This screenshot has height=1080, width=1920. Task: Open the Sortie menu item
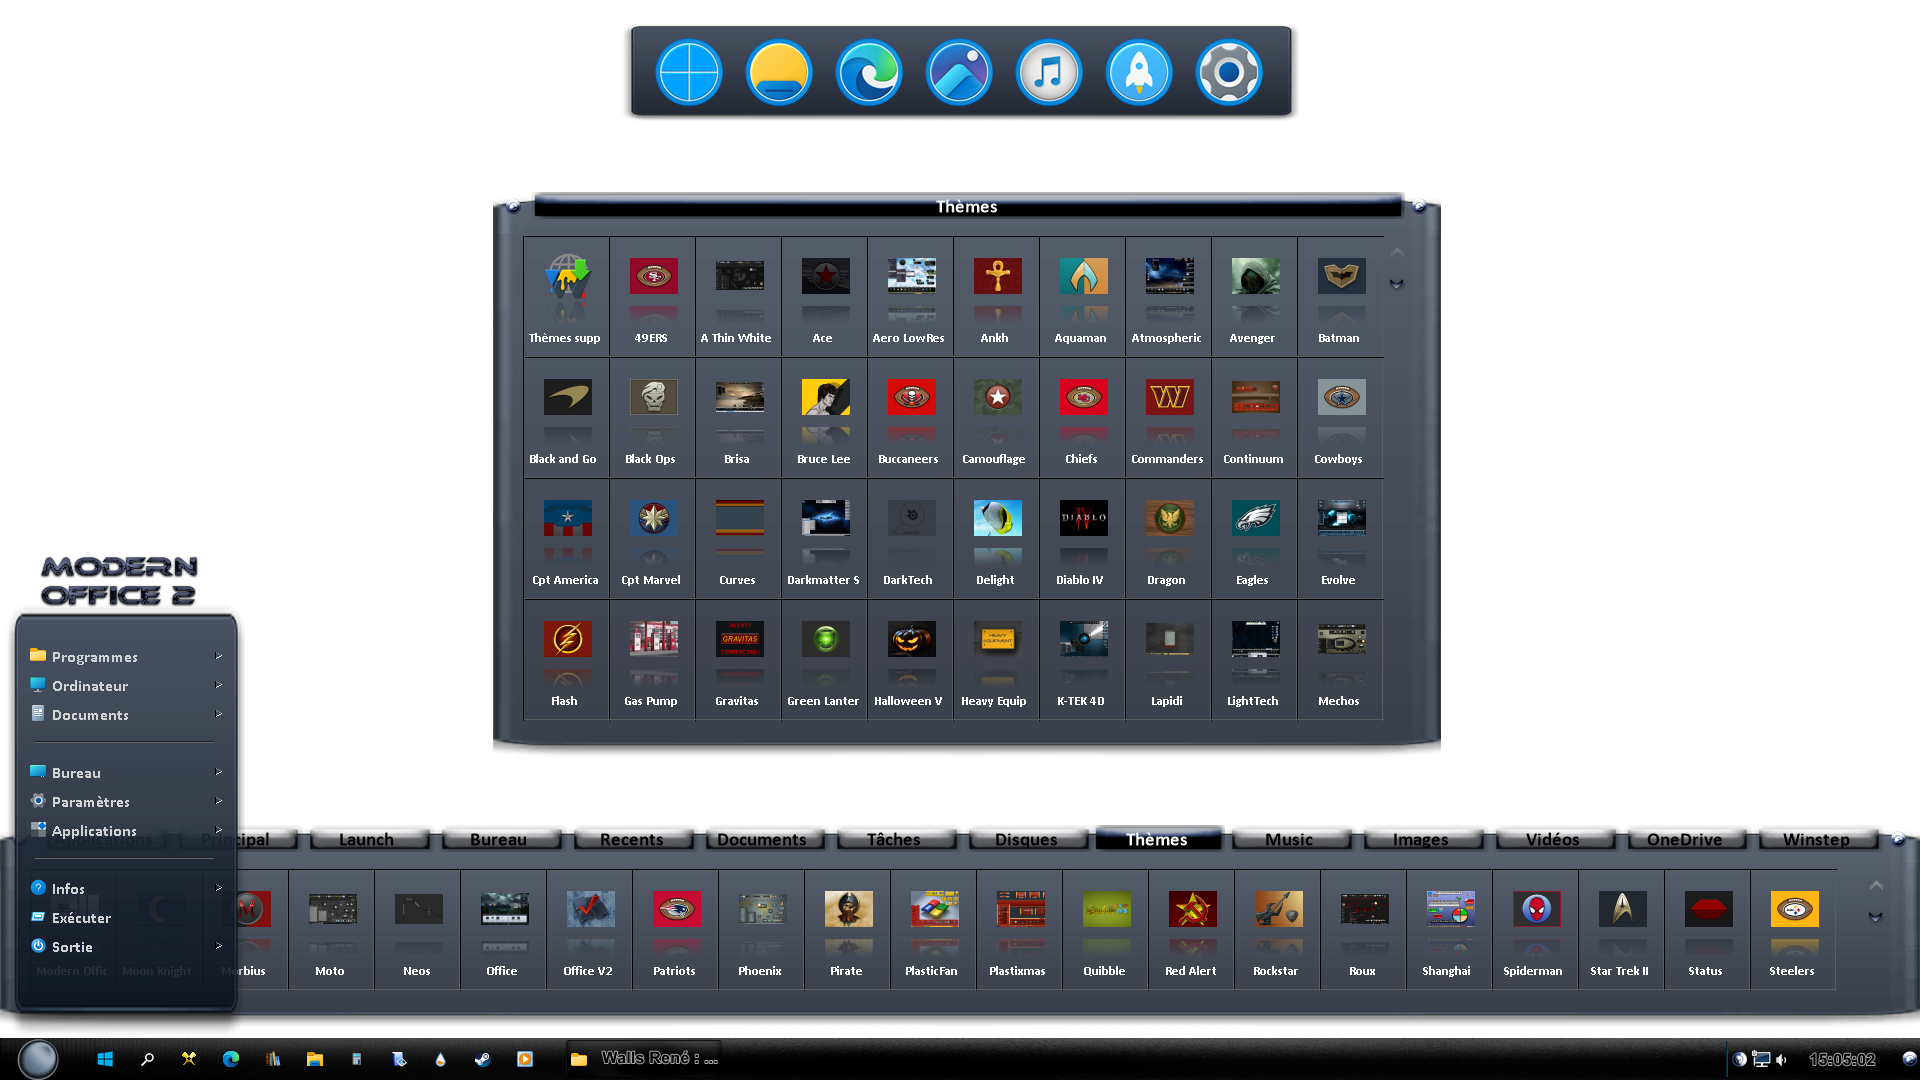(72, 947)
